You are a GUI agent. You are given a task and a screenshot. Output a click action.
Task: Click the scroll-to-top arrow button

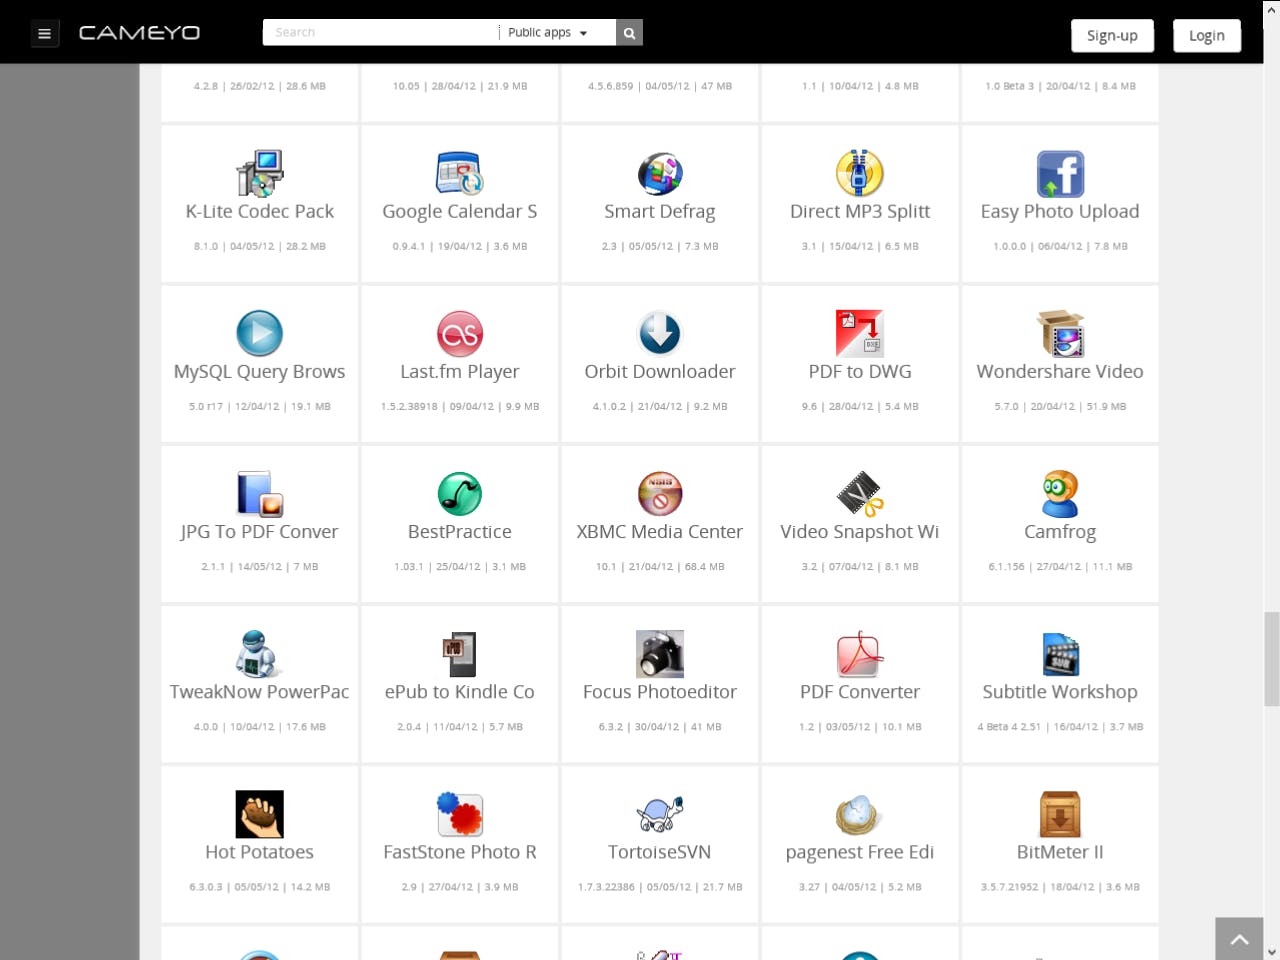pyautogui.click(x=1240, y=939)
